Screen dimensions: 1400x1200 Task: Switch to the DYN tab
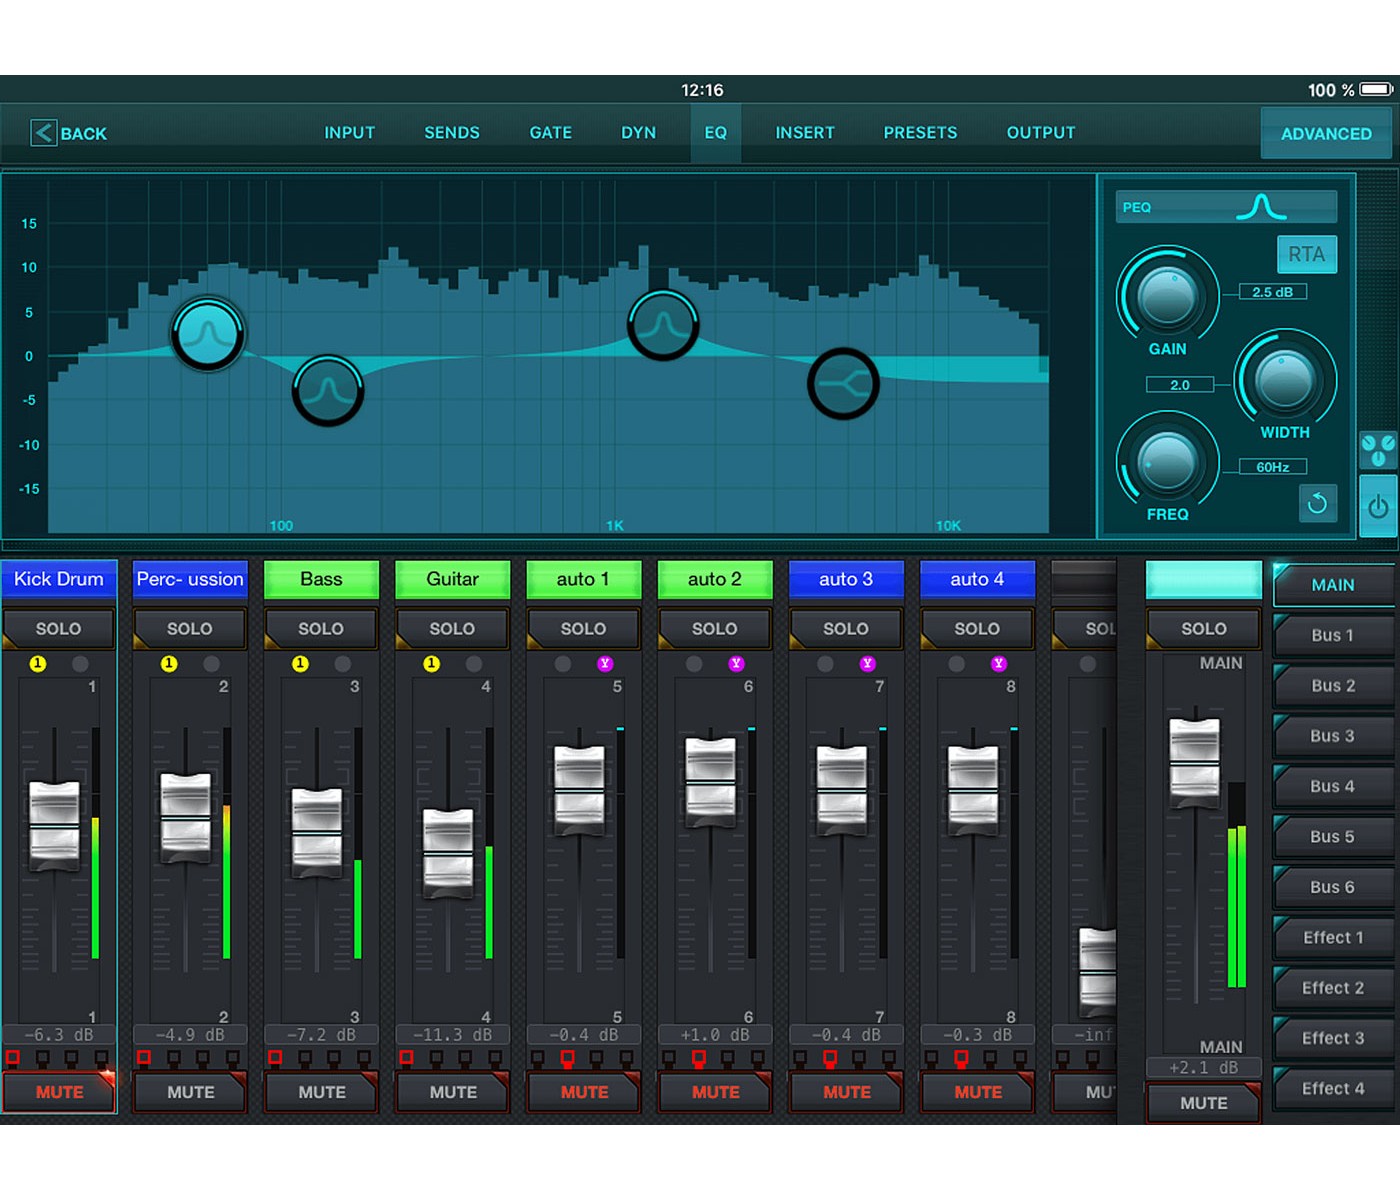point(638,133)
